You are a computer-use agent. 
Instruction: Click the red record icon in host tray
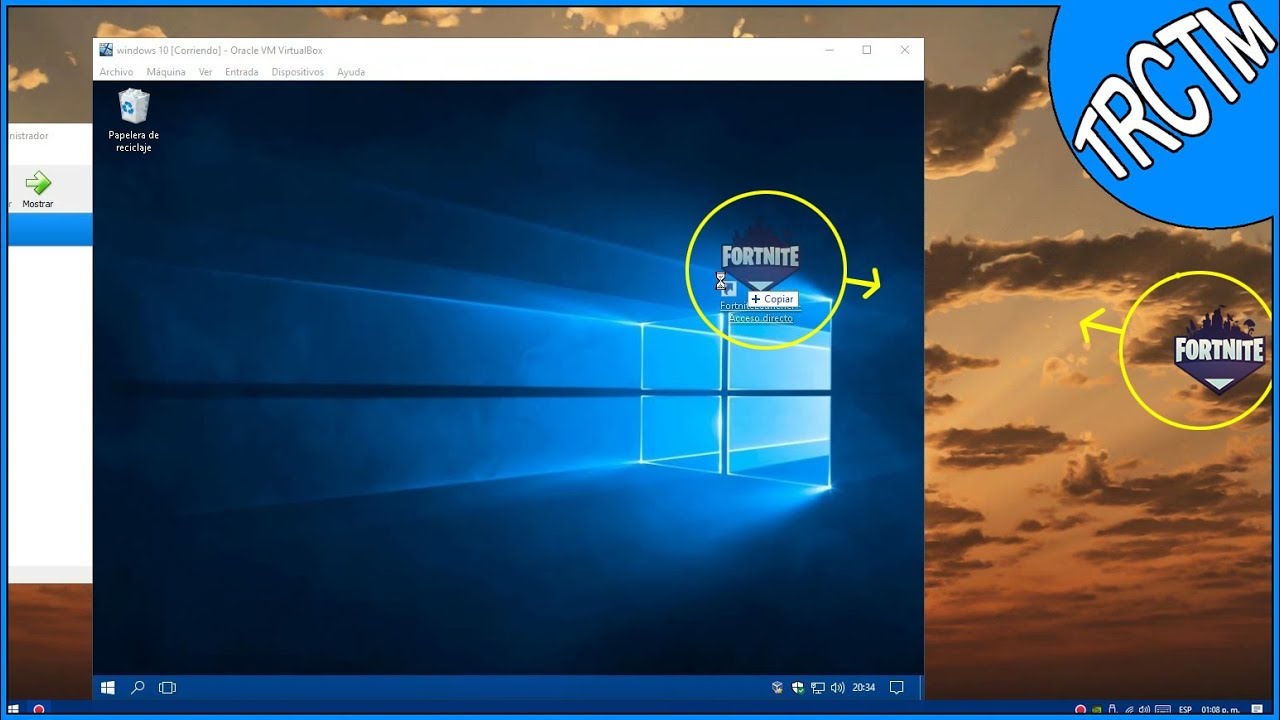point(1080,709)
